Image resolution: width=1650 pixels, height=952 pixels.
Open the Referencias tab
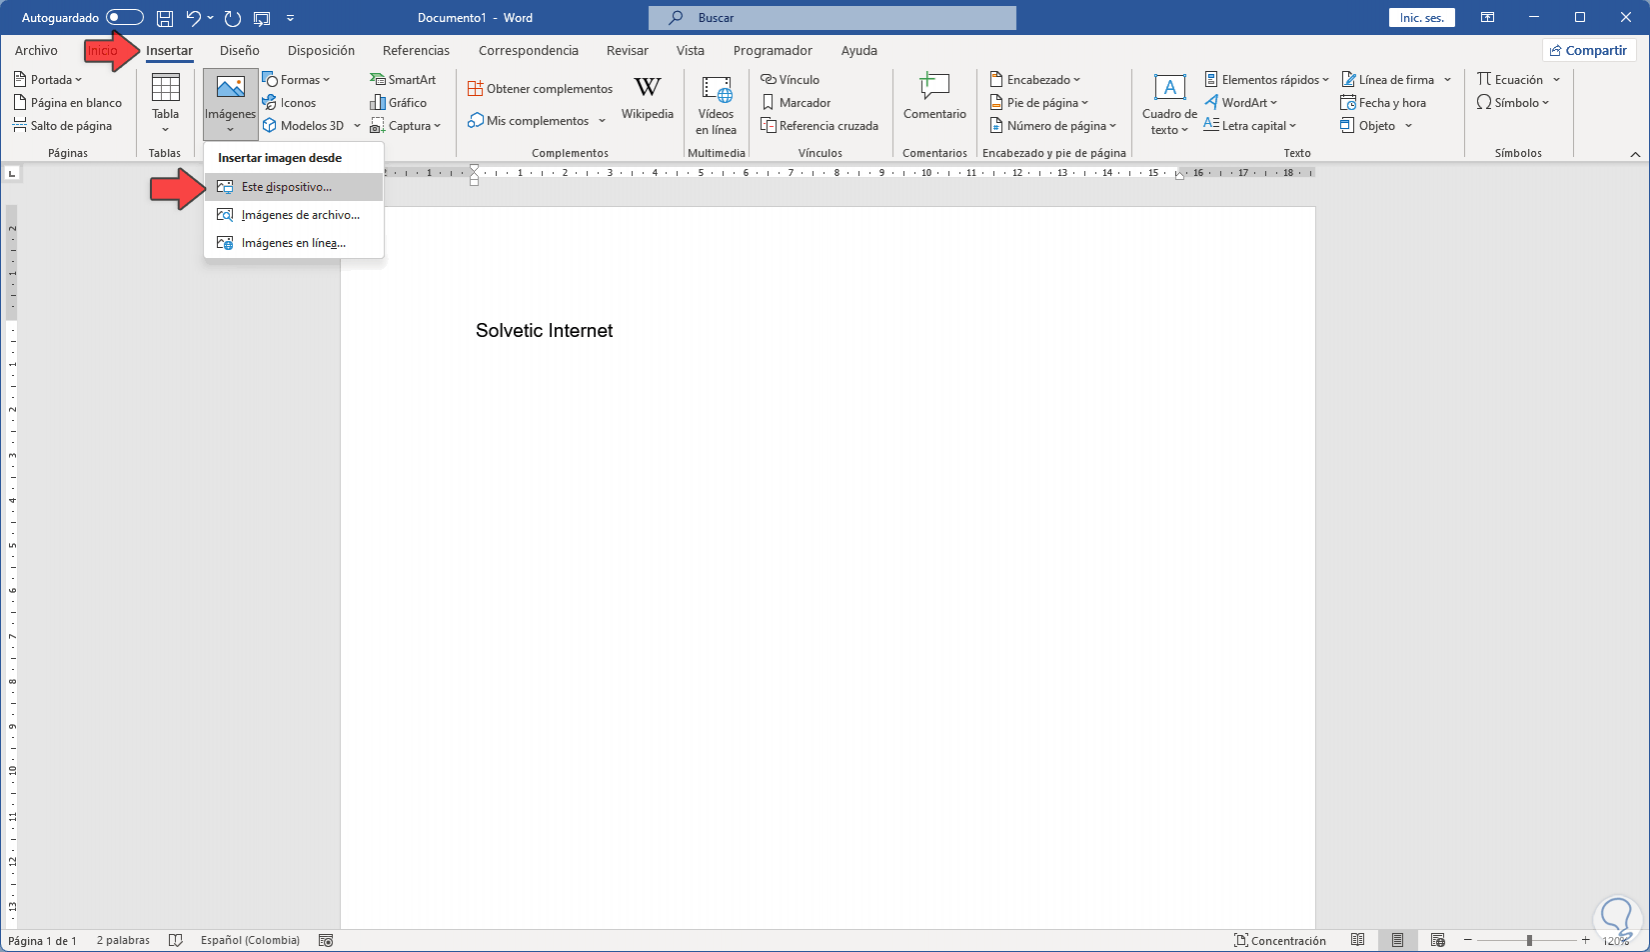[416, 51]
